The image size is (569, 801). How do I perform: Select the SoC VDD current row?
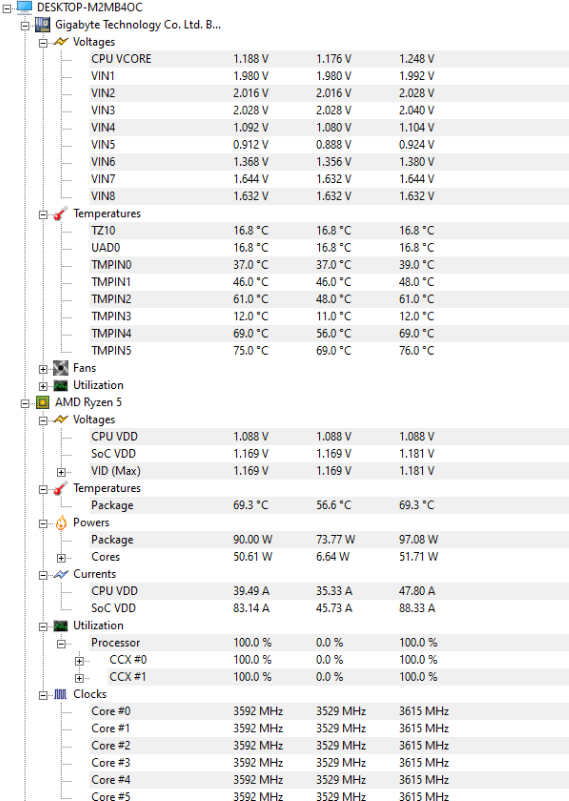tap(329, 608)
